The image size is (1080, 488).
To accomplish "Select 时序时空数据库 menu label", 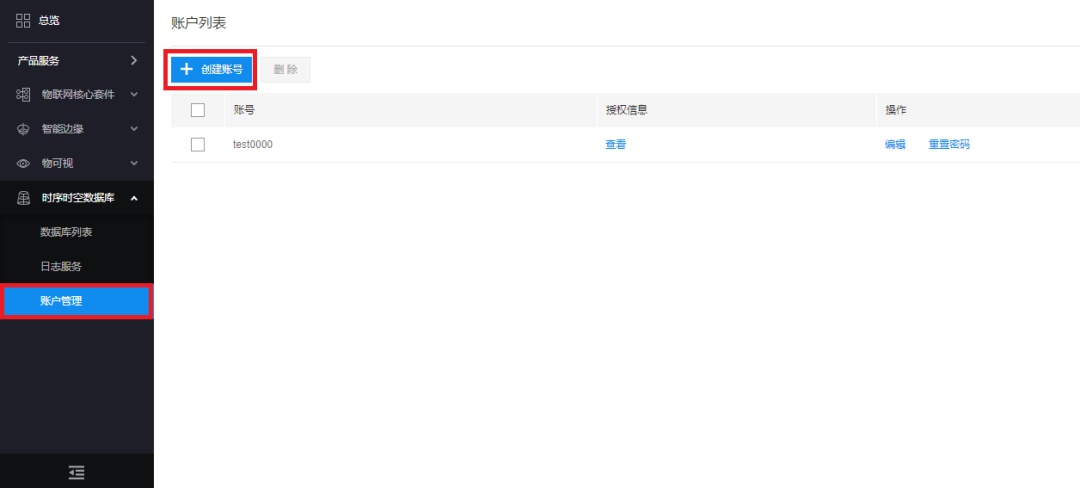I will point(78,198).
